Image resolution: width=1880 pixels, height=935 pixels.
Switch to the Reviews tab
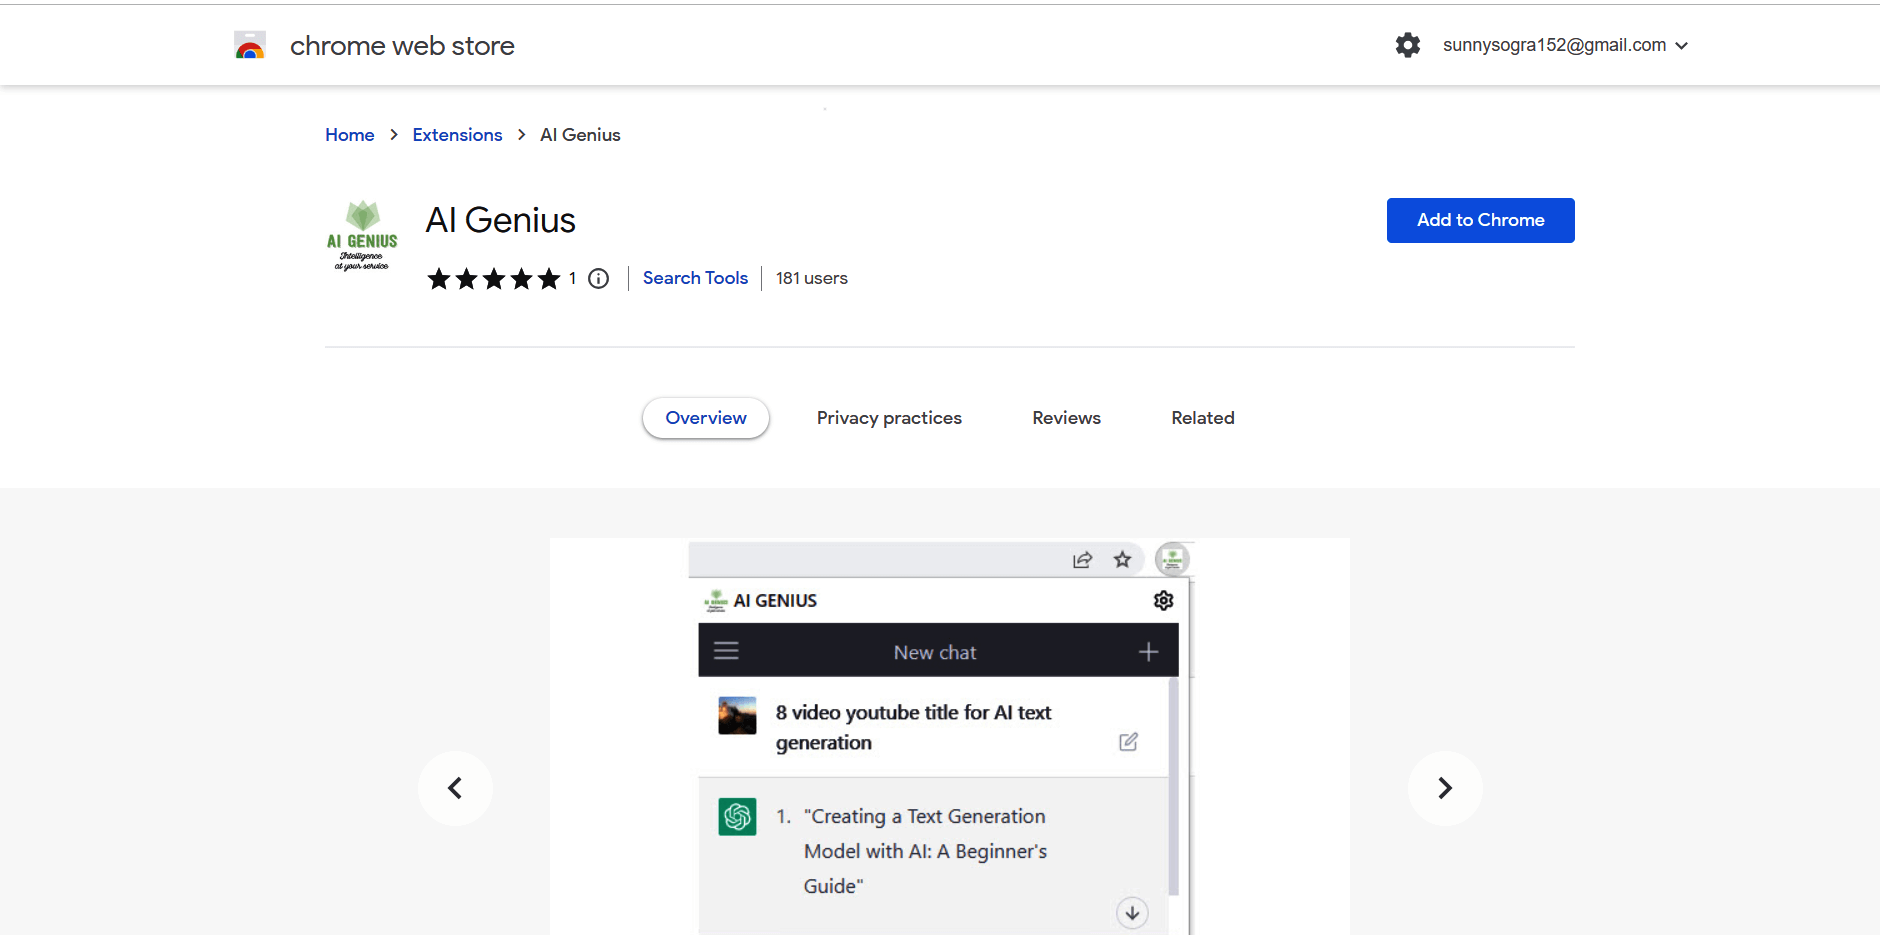(x=1065, y=418)
